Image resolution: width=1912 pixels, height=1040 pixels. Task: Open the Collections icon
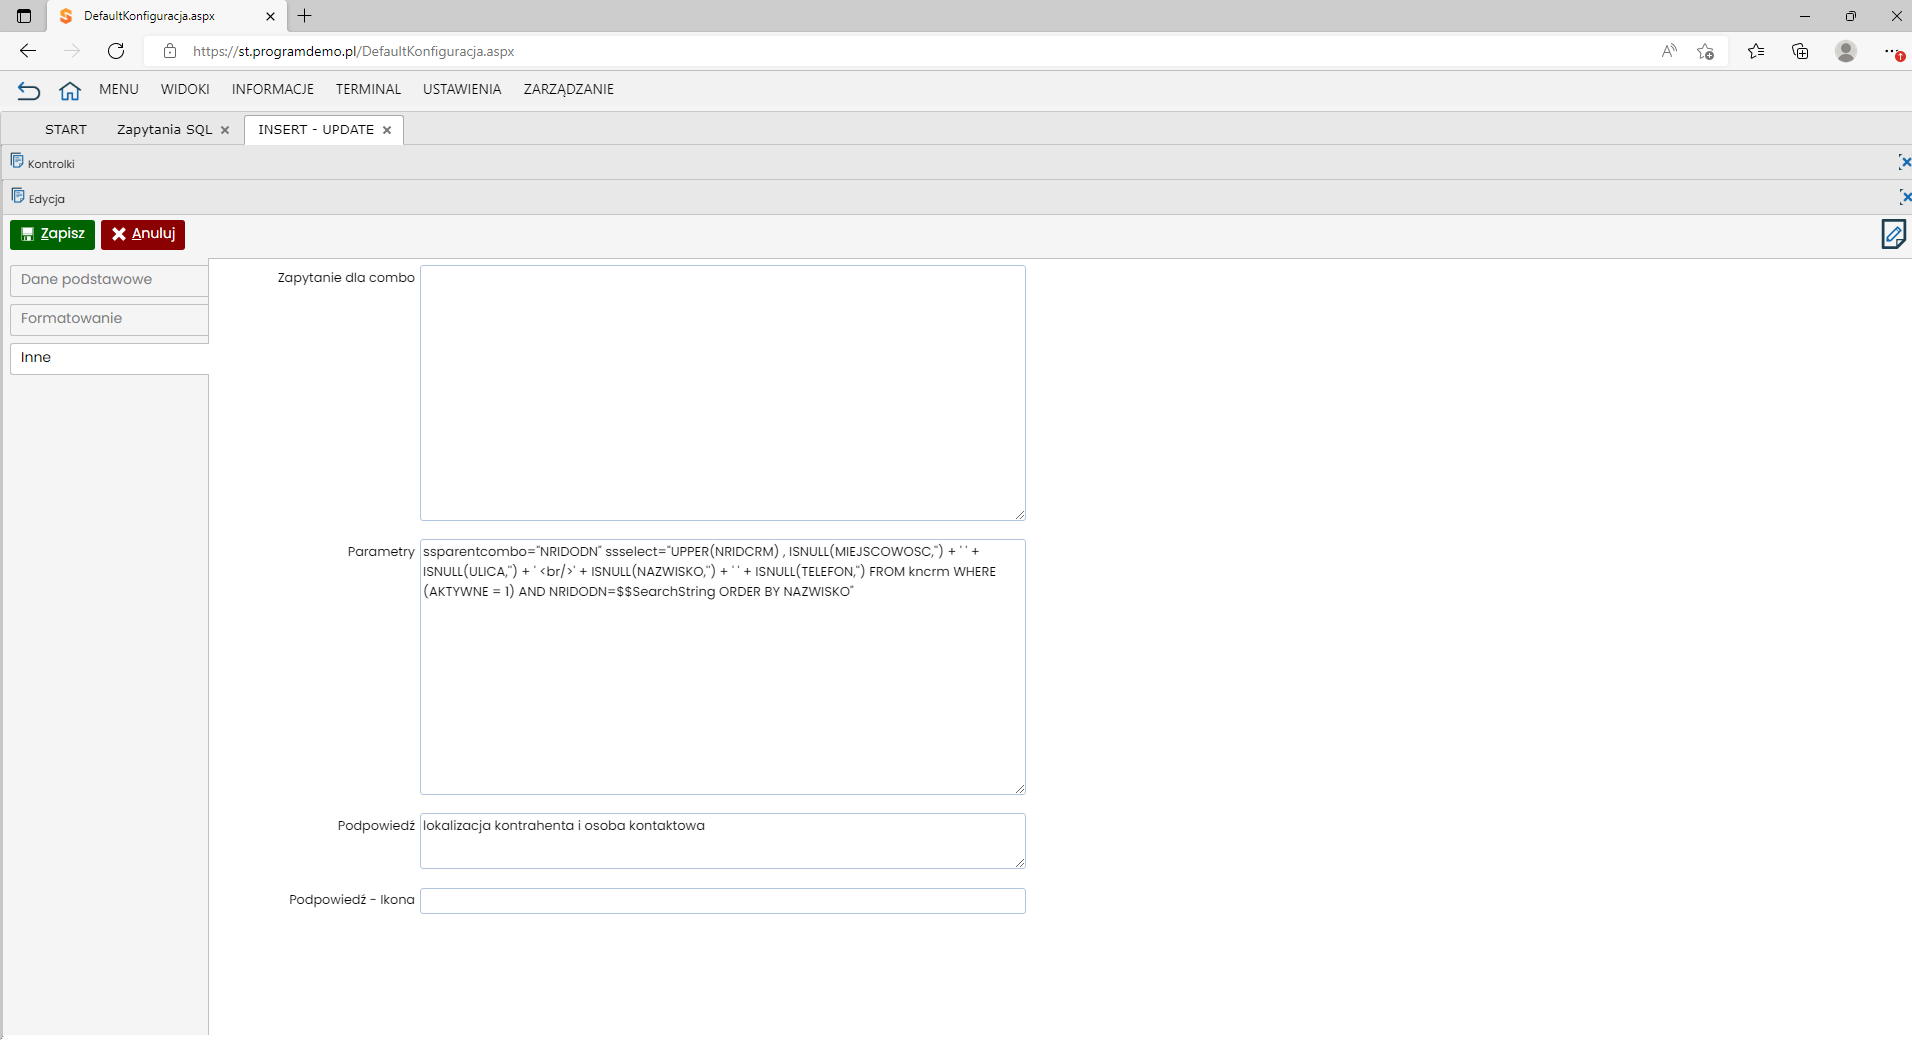1800,51
